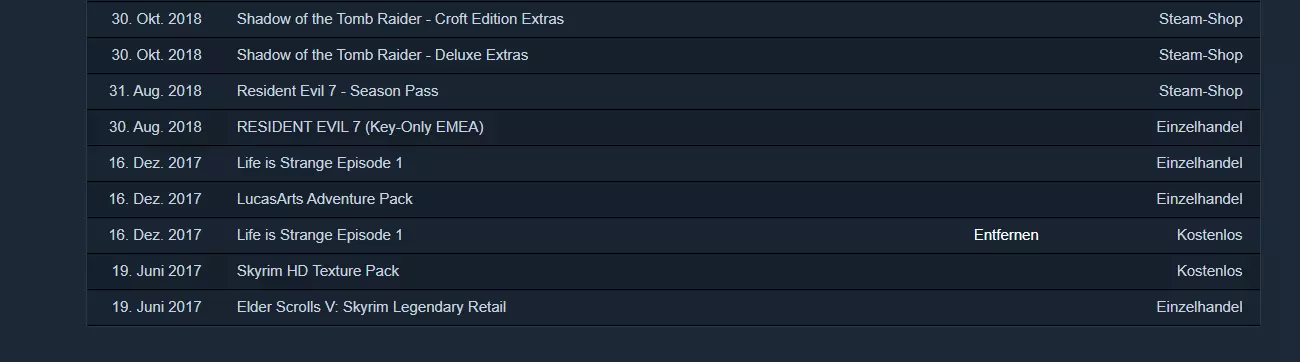Click the date of Croft Edition Extras row

coord(156,19)
